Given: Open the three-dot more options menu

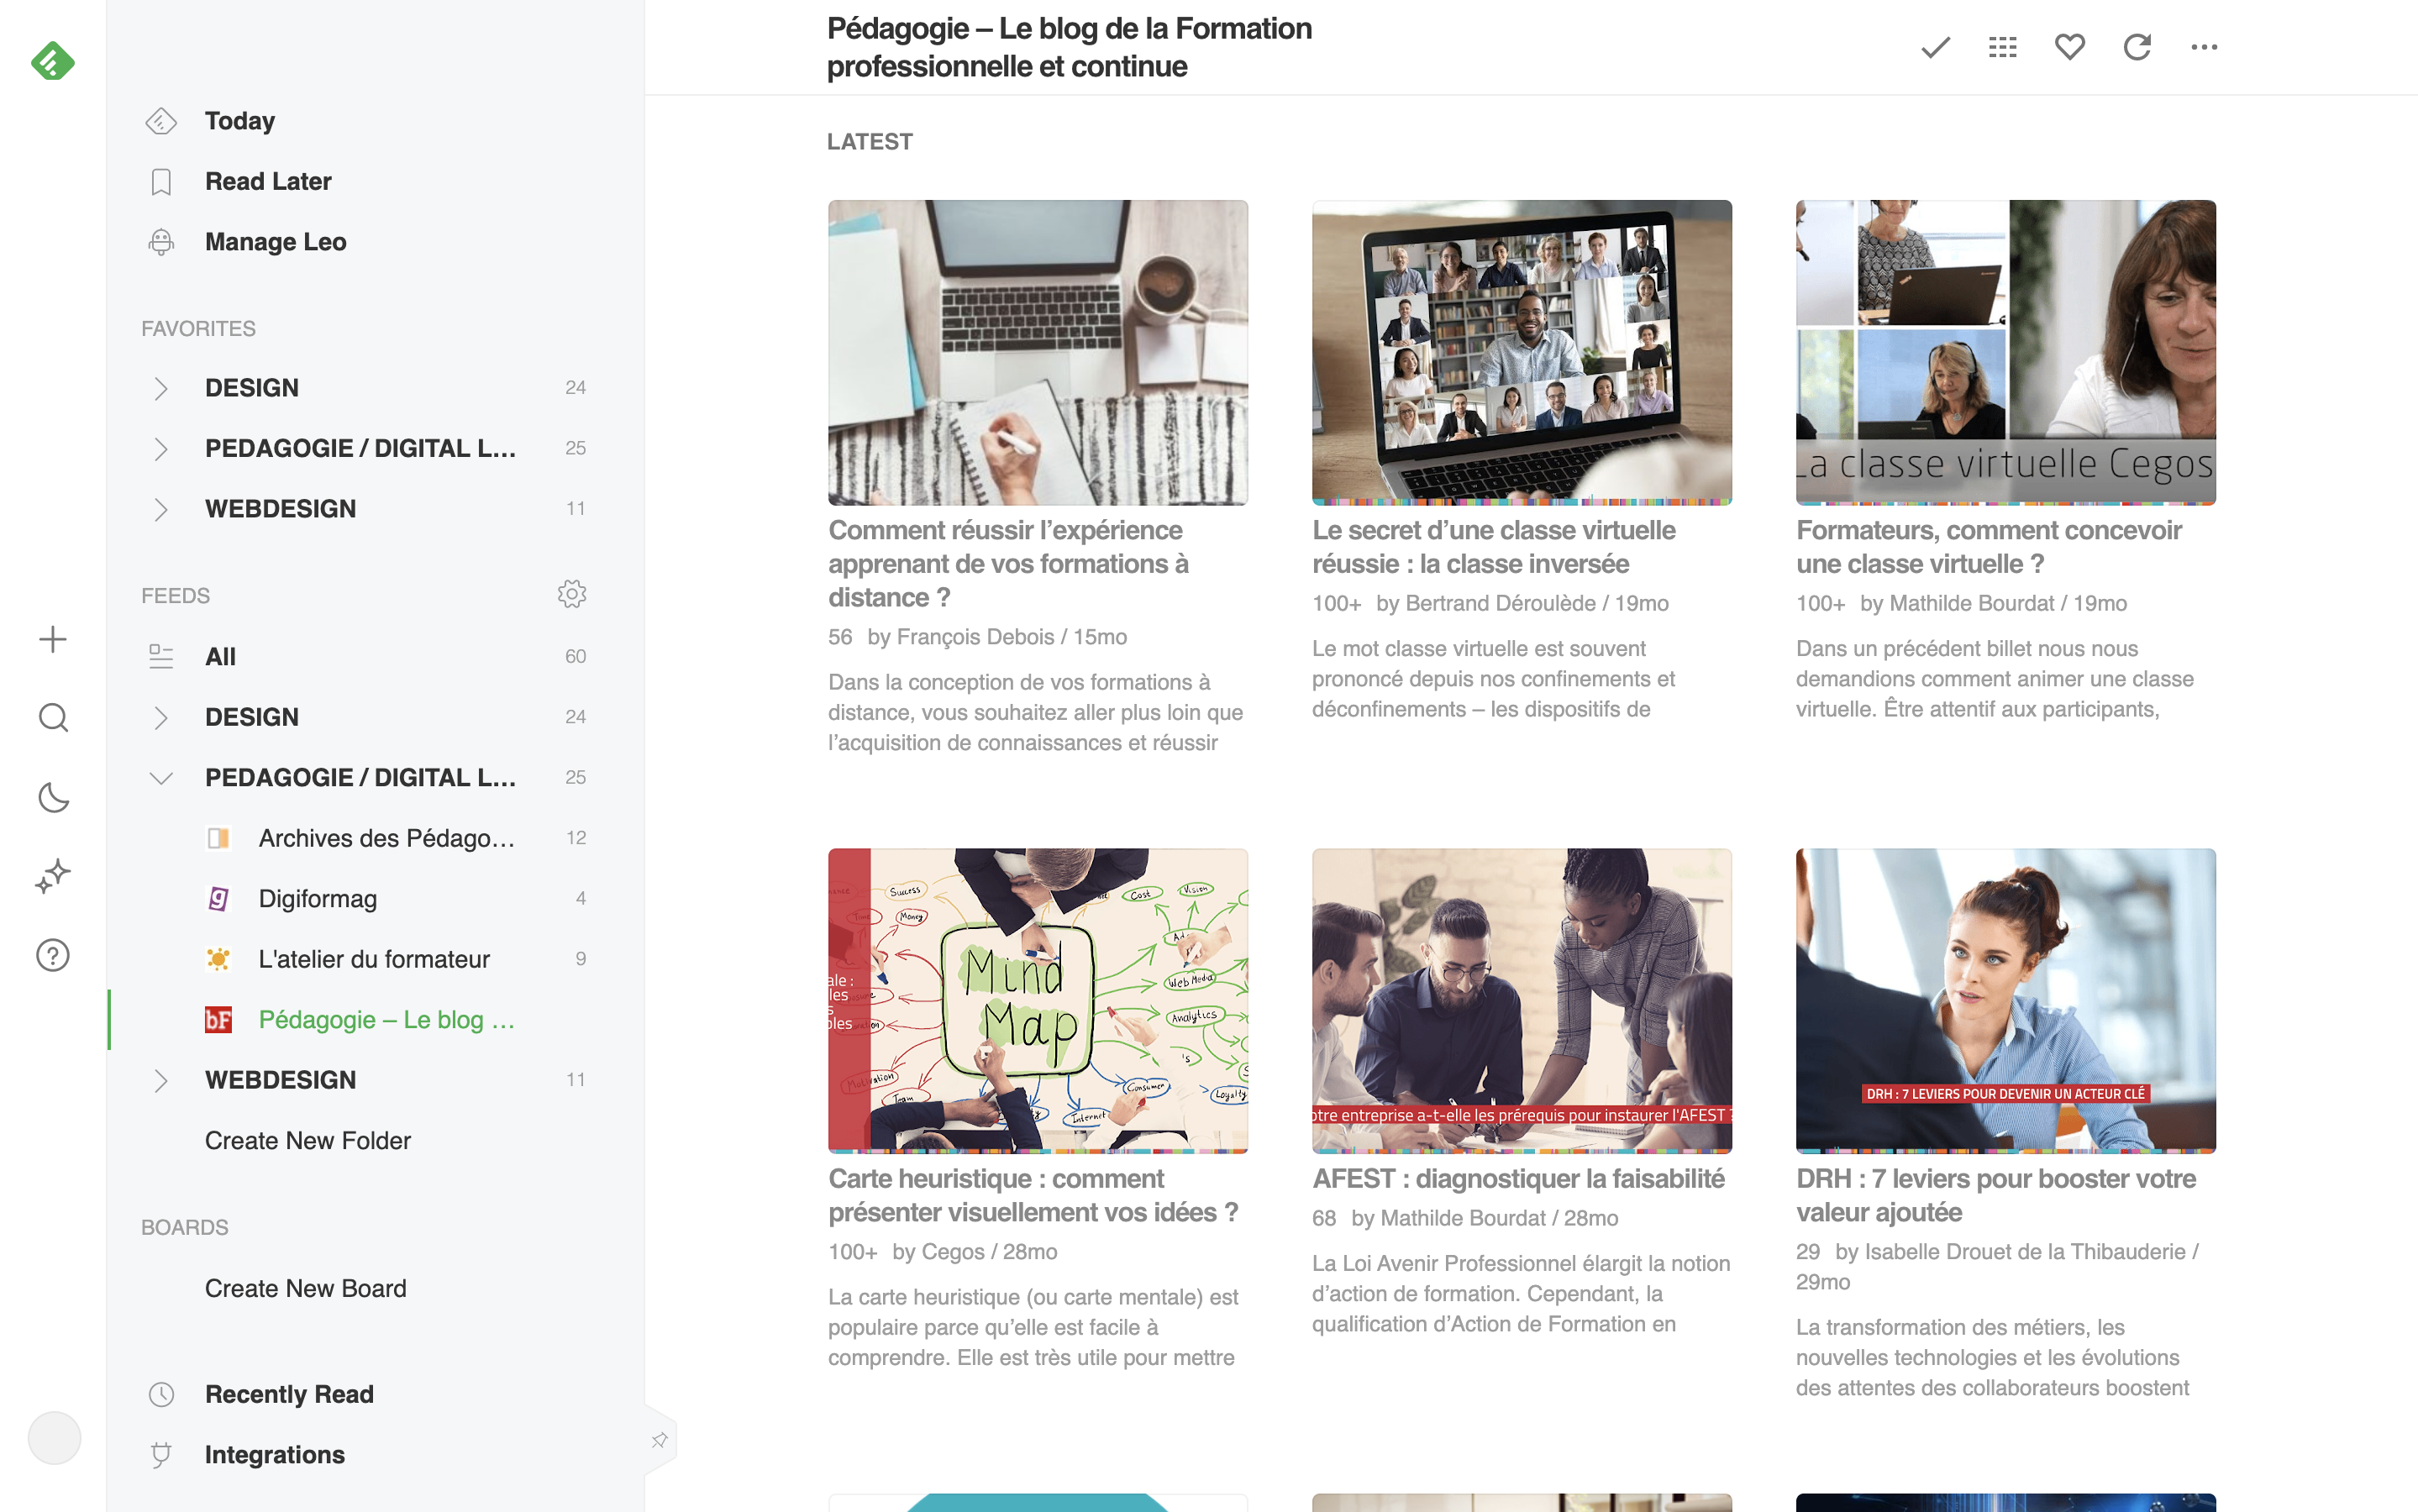Looking at the screenshot, I should (2203, 47).
